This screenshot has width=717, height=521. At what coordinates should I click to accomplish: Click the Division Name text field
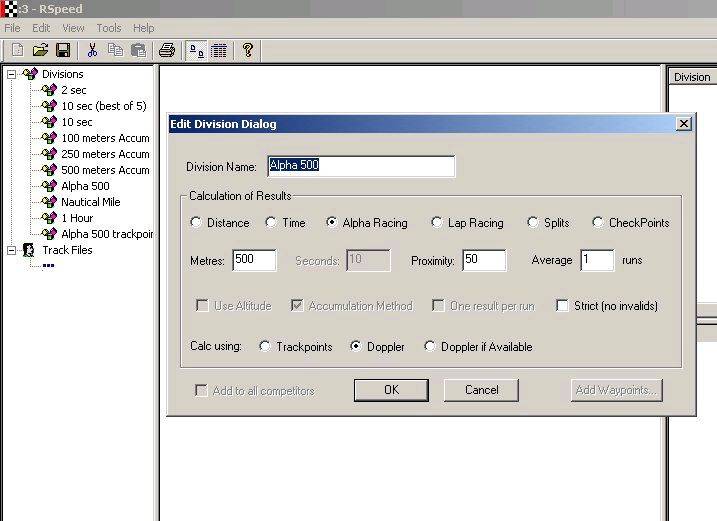click(360, 166)
